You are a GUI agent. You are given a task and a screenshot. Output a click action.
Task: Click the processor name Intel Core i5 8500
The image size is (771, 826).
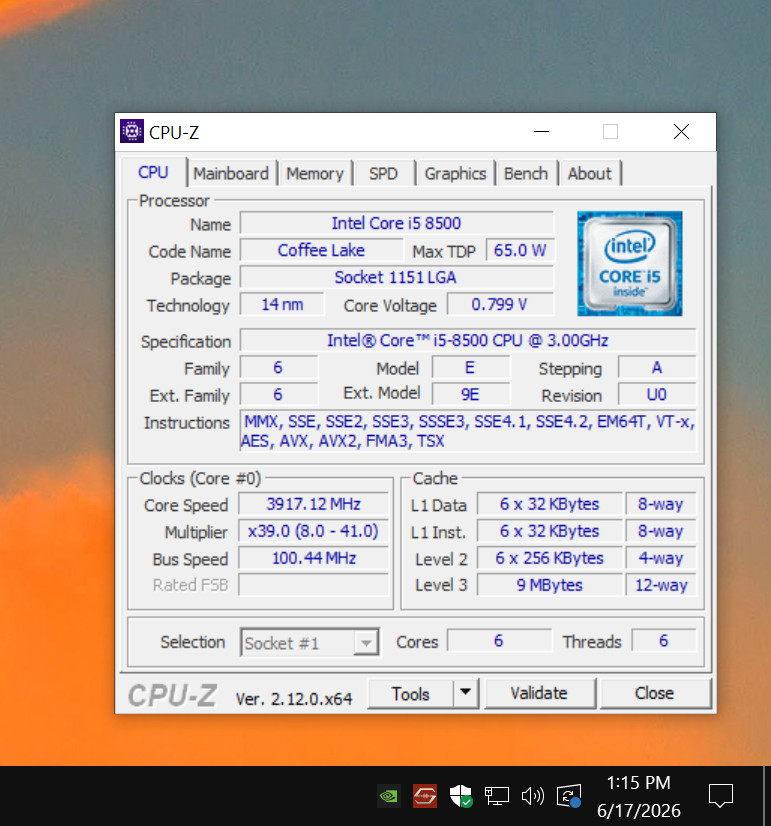396,223
